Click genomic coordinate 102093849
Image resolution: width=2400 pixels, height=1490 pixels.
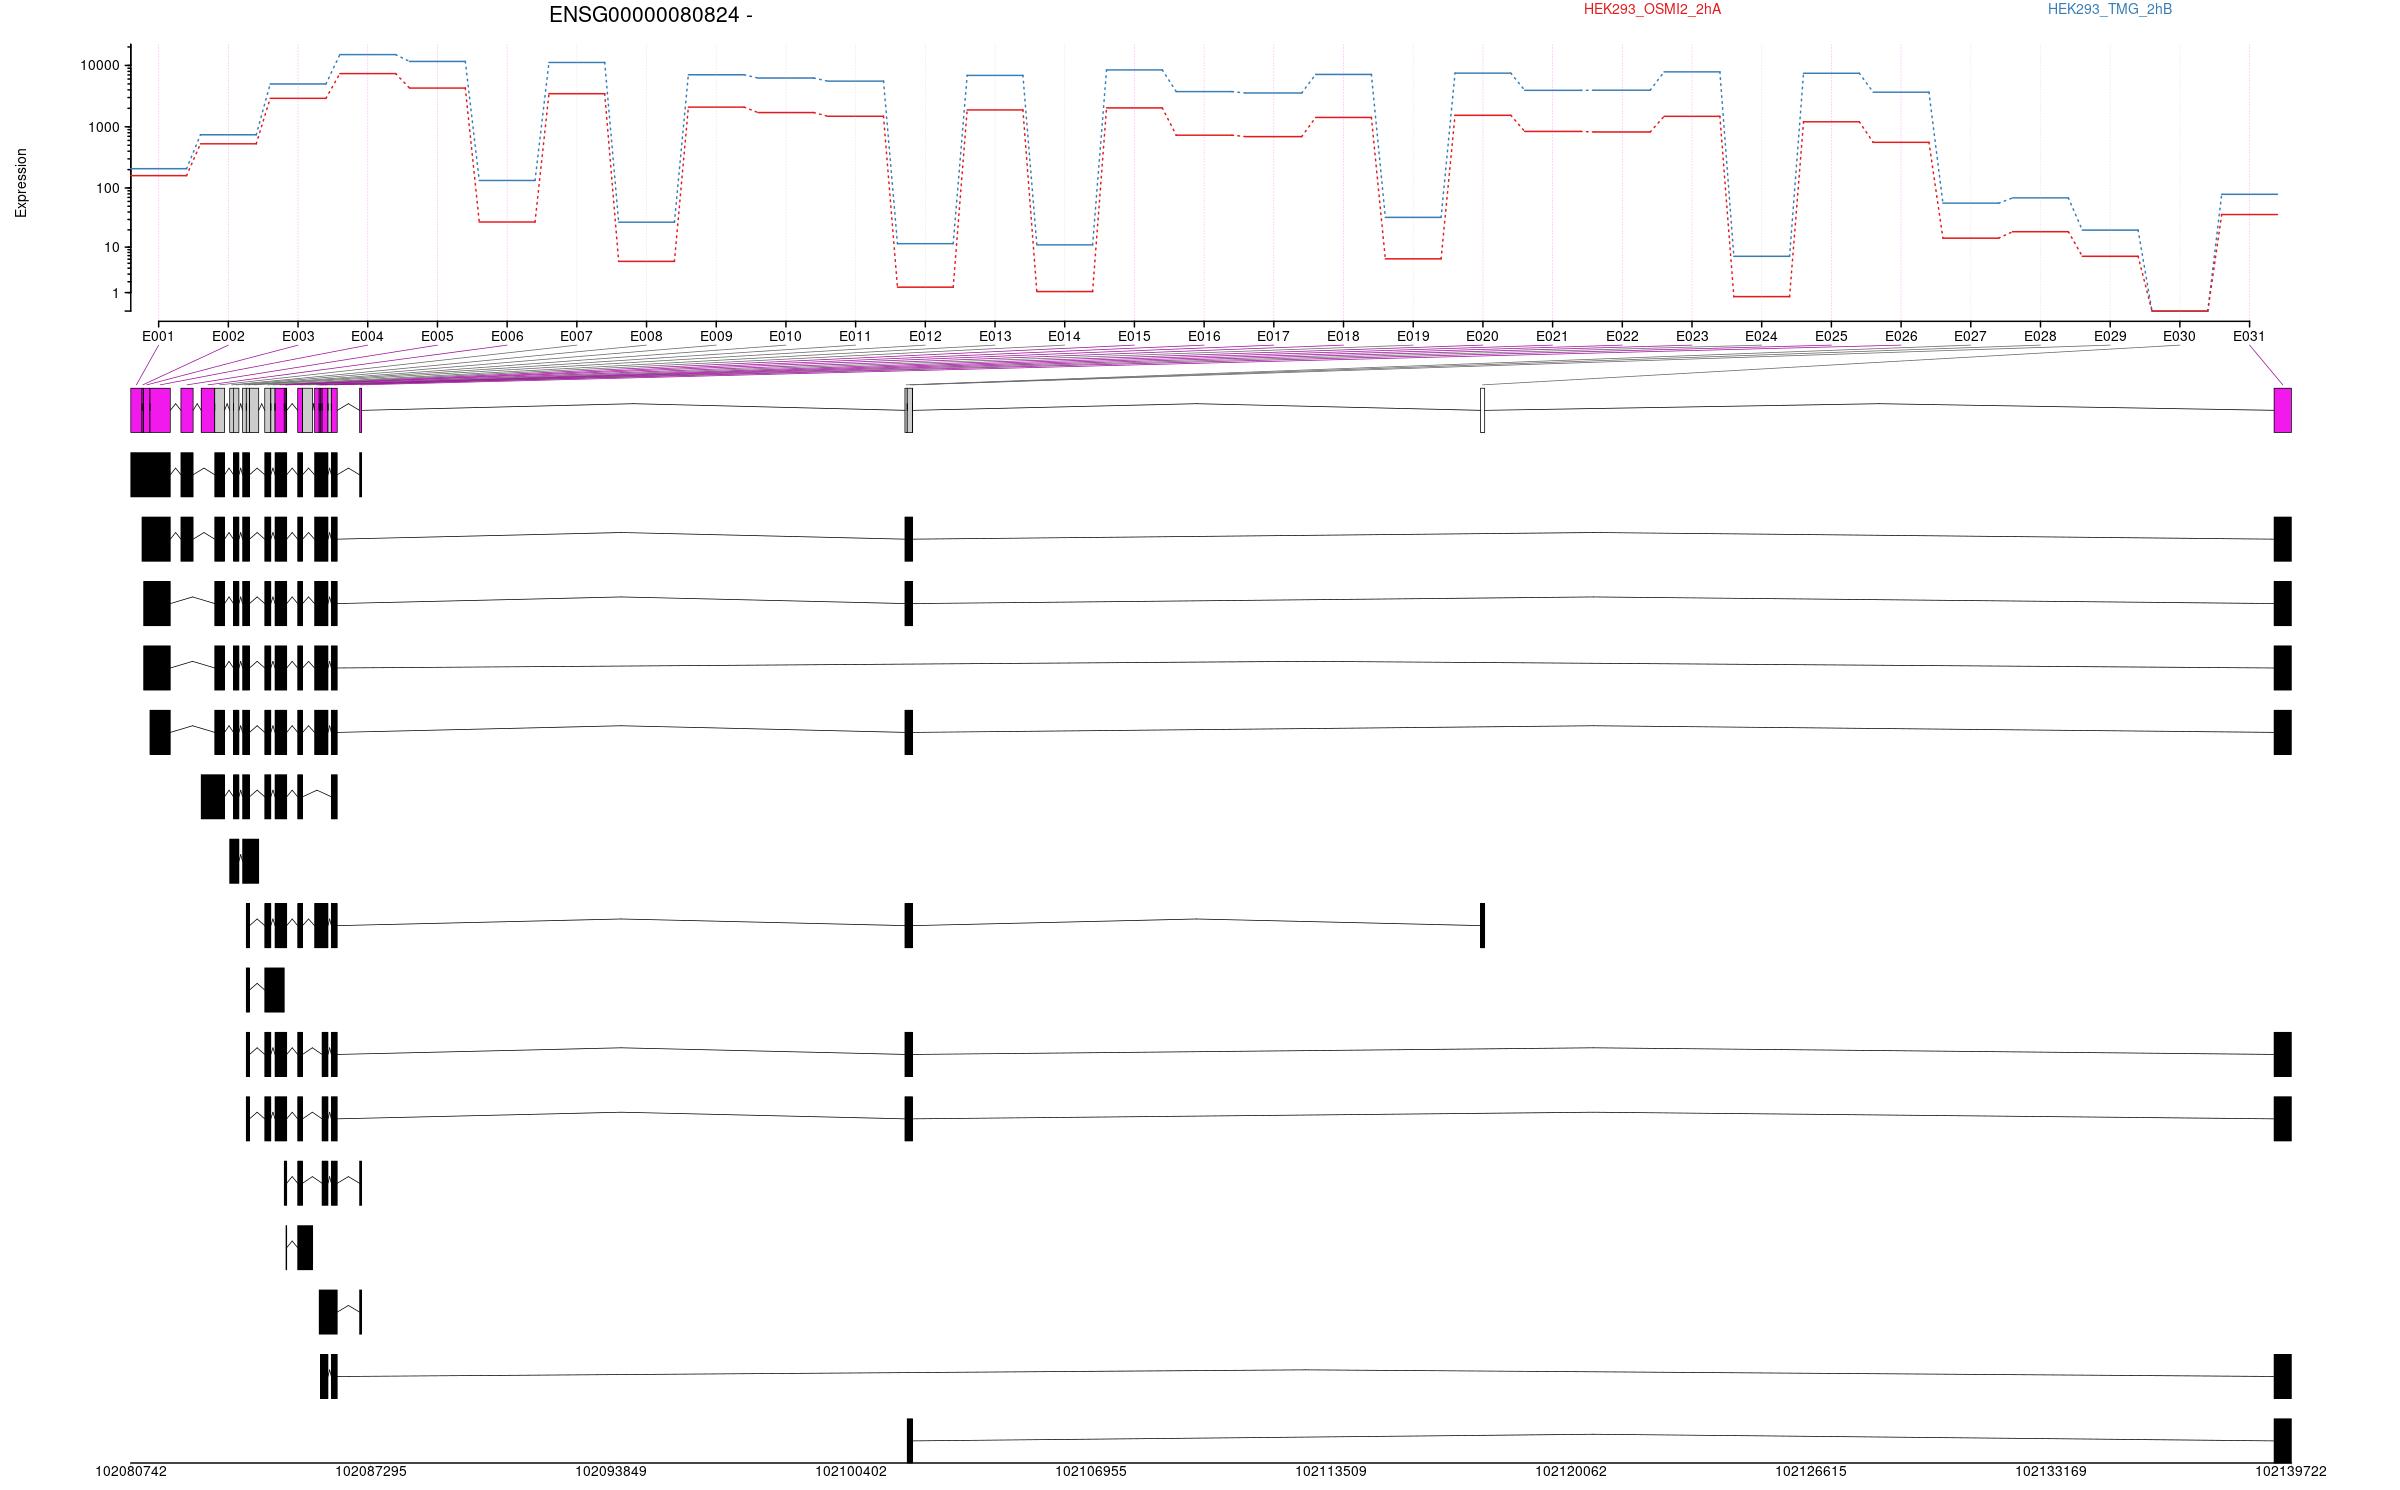(611, 1472)
